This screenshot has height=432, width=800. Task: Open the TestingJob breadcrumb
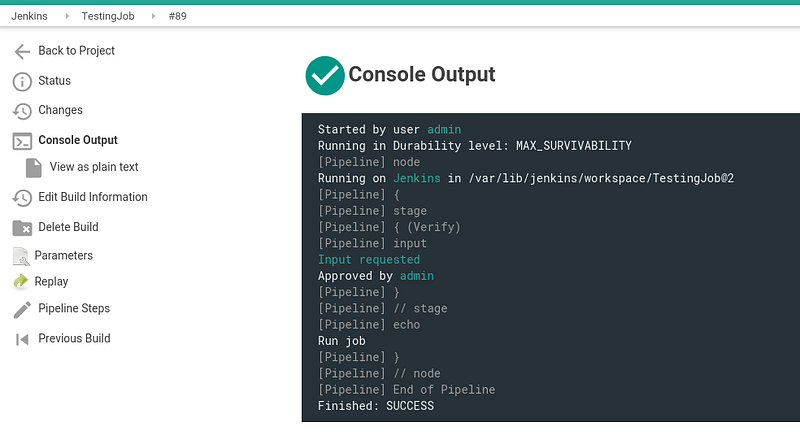(x=108, y=16)
